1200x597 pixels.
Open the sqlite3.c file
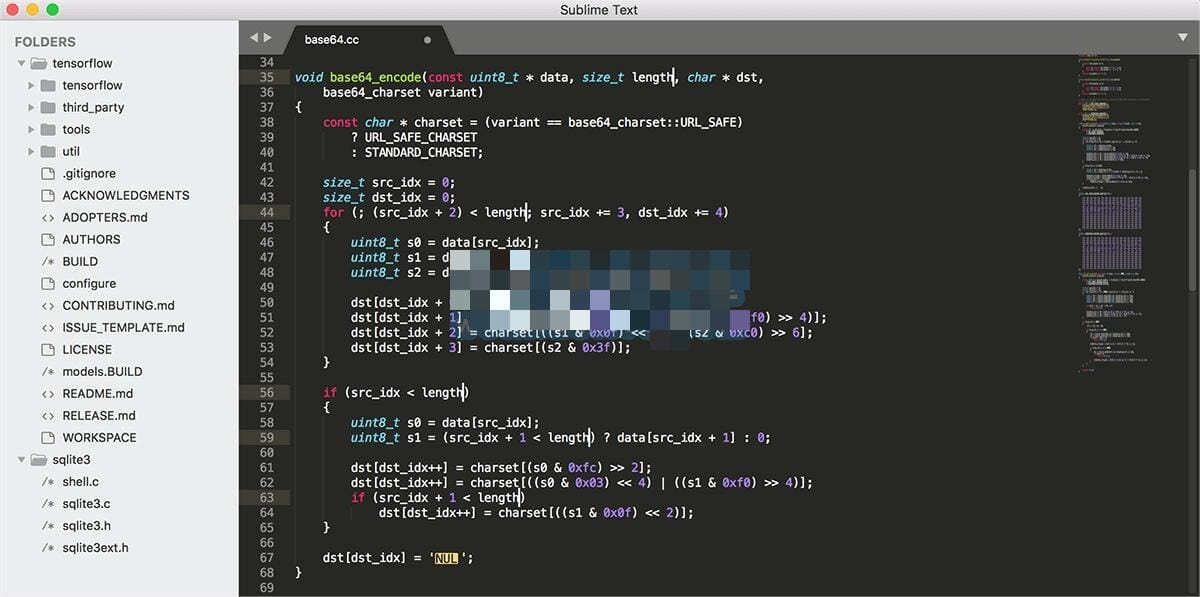click(x=86, y=503)
